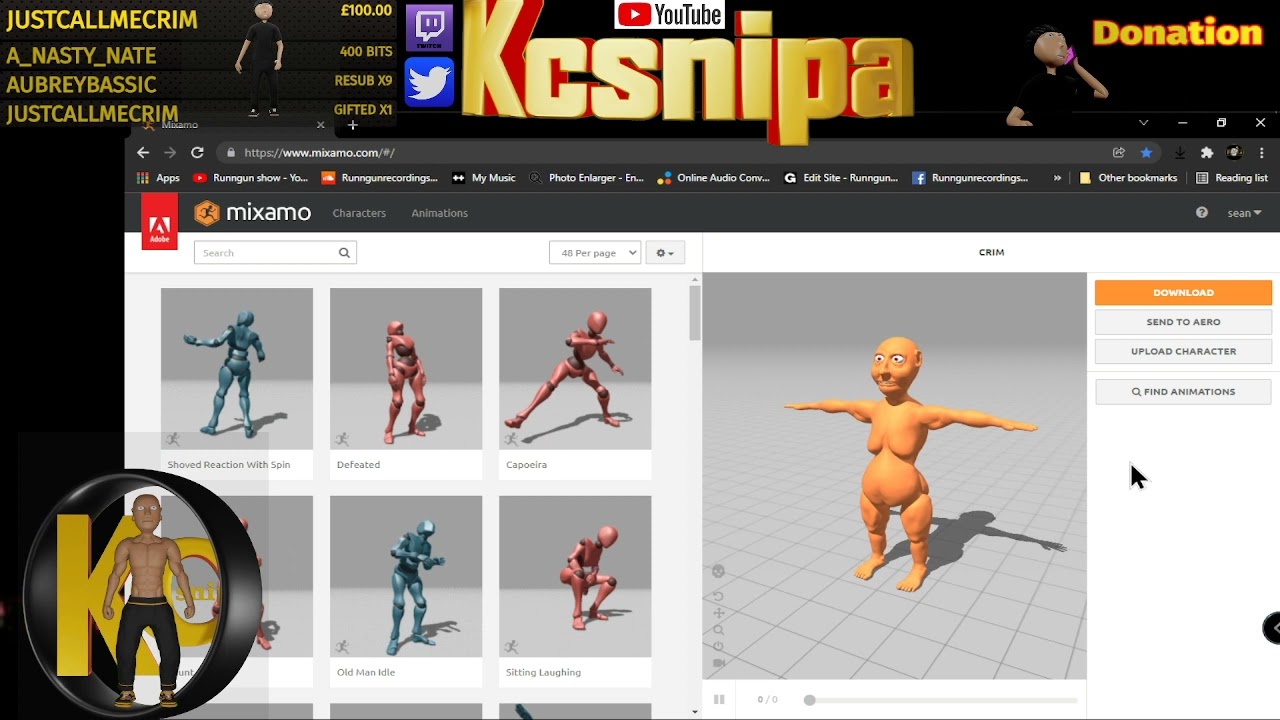Screen dimensions: 1280x720
Task: Open the browser downloads icon
Action: [x=1180, y=153]
